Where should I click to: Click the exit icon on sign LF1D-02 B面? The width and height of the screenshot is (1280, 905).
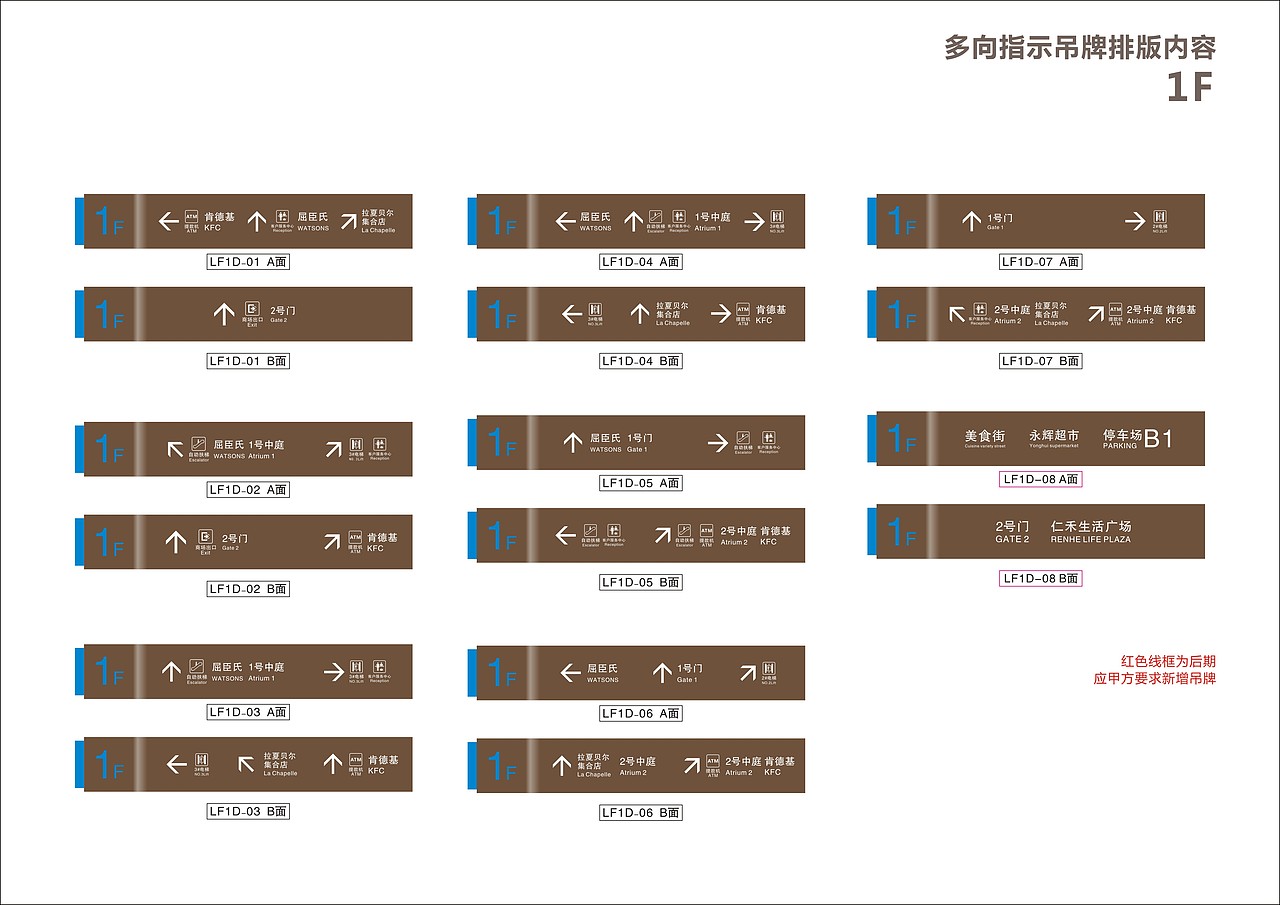point(206,536)
